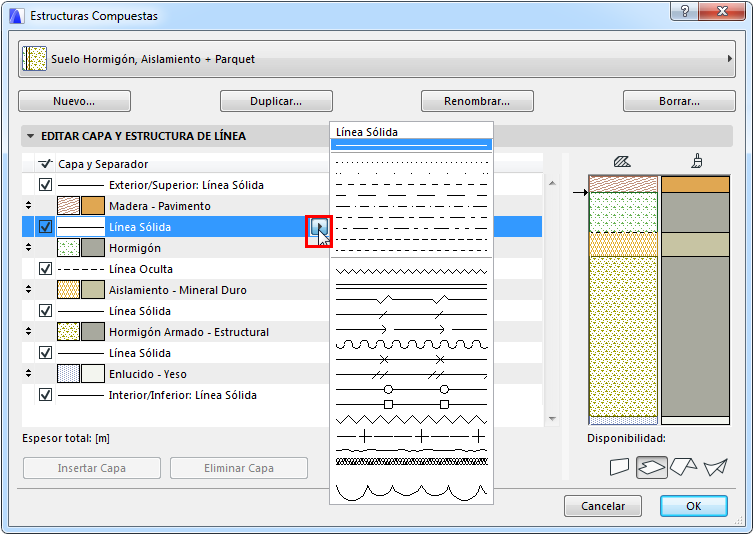Open the composite structure selector dropdown
The height and width of the screenshot is (535, 753).
376,59
